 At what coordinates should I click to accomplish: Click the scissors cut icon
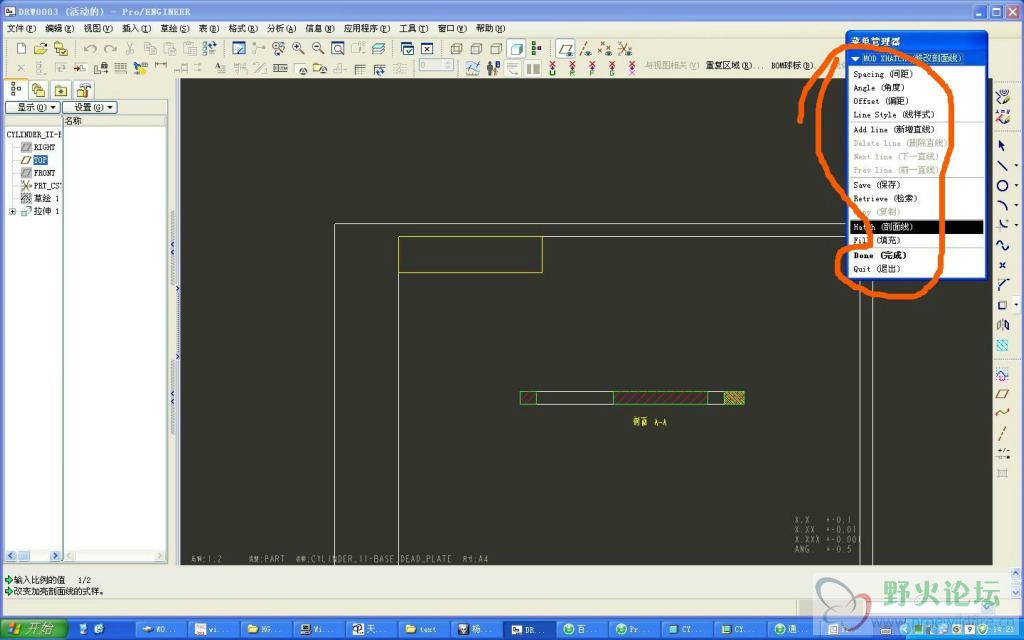pos(130,48)
